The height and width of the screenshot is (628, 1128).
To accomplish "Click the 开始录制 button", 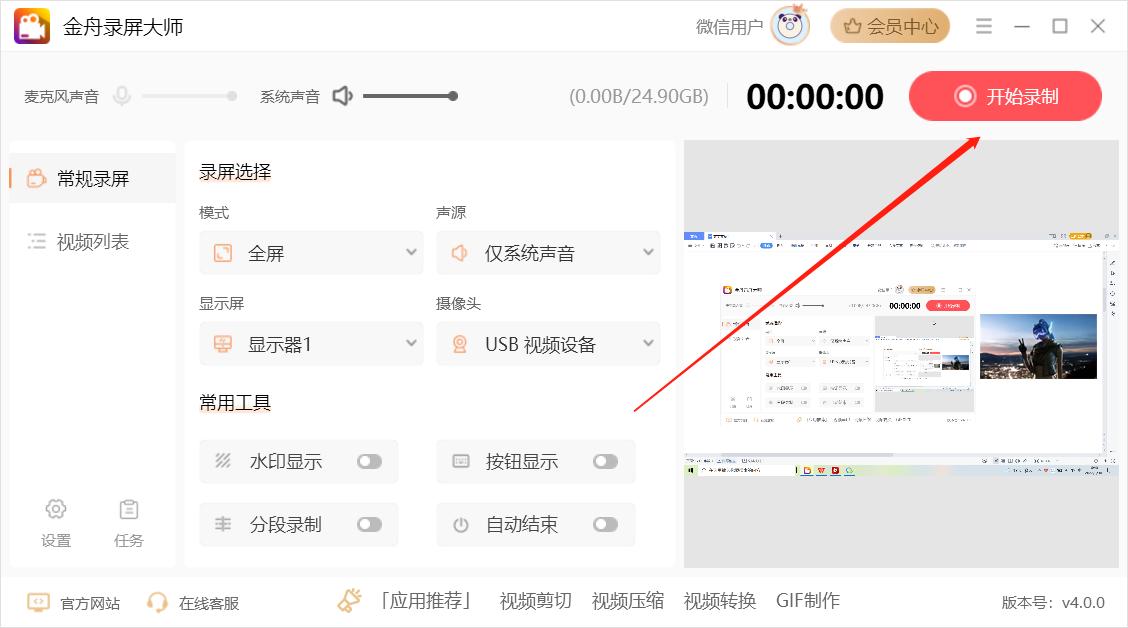I will pos(1004,96).
